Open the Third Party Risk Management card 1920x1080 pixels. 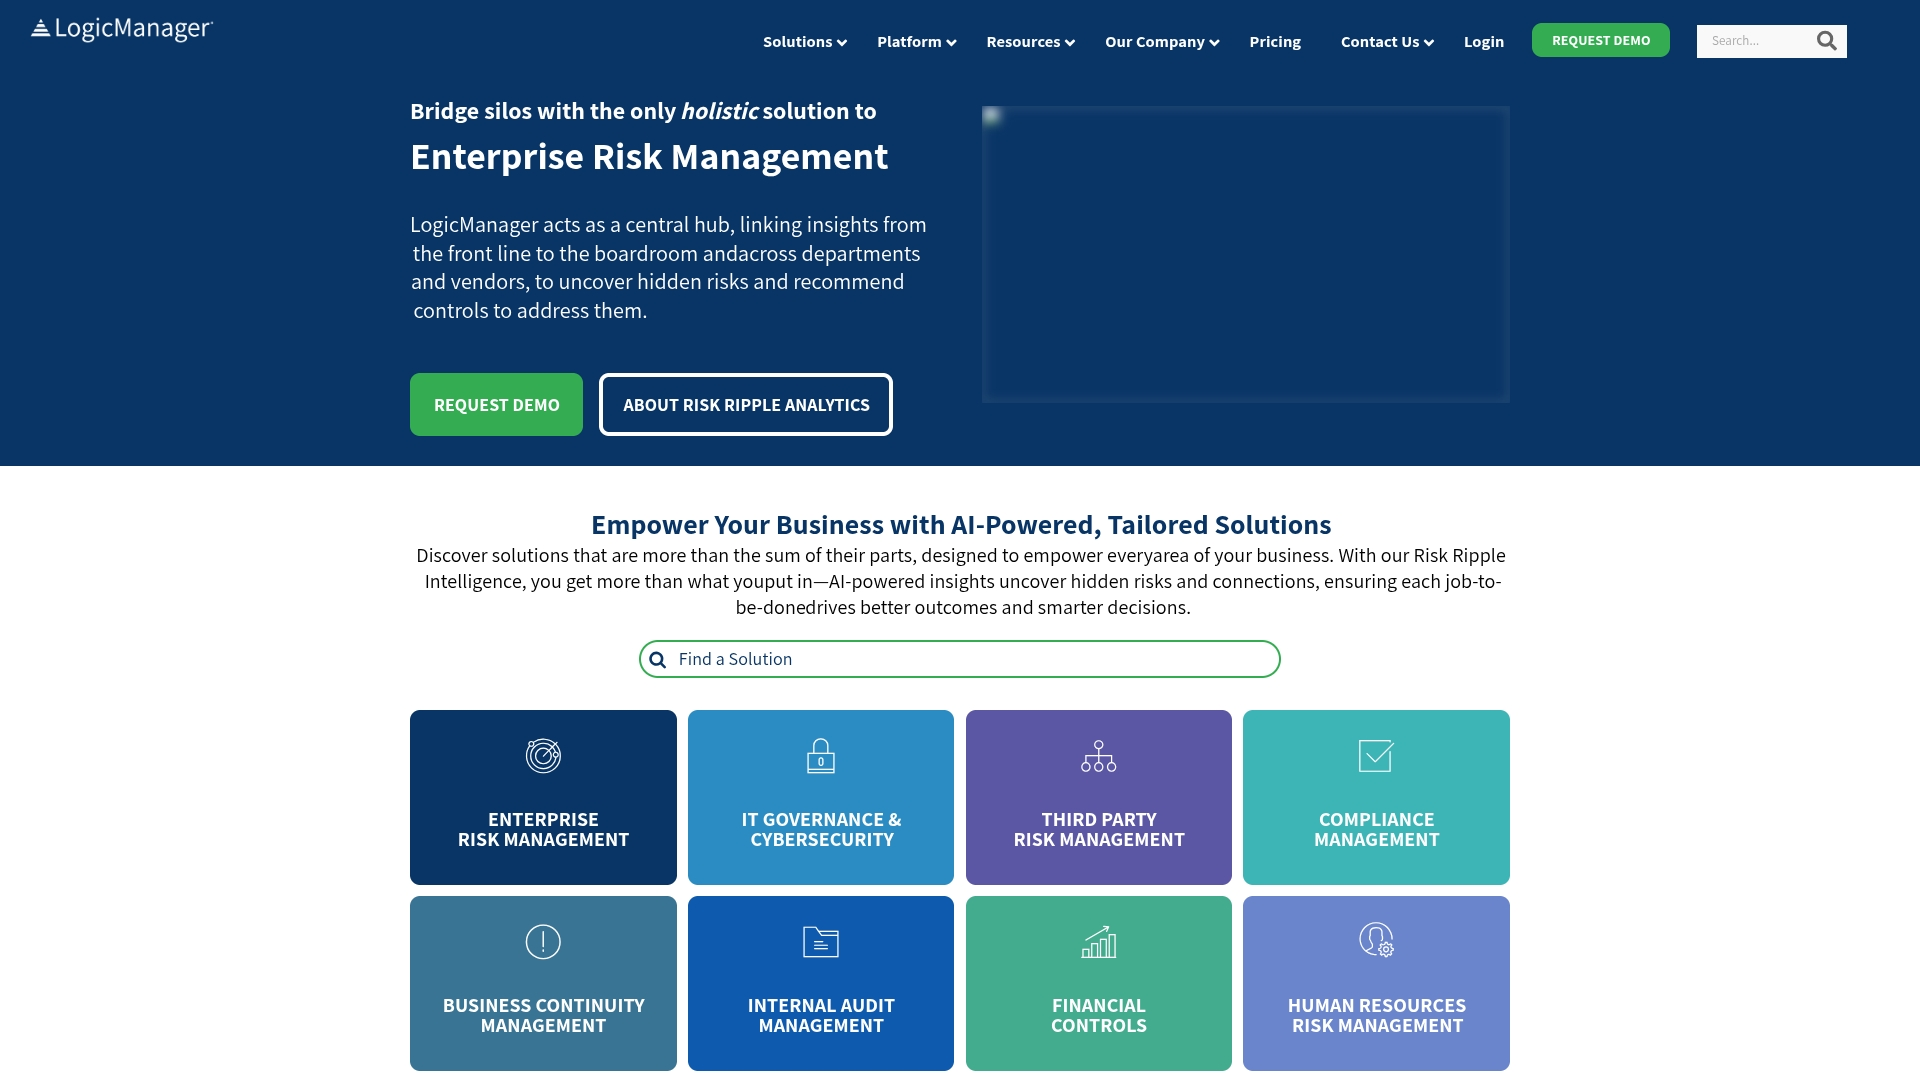click(1098, 797)
